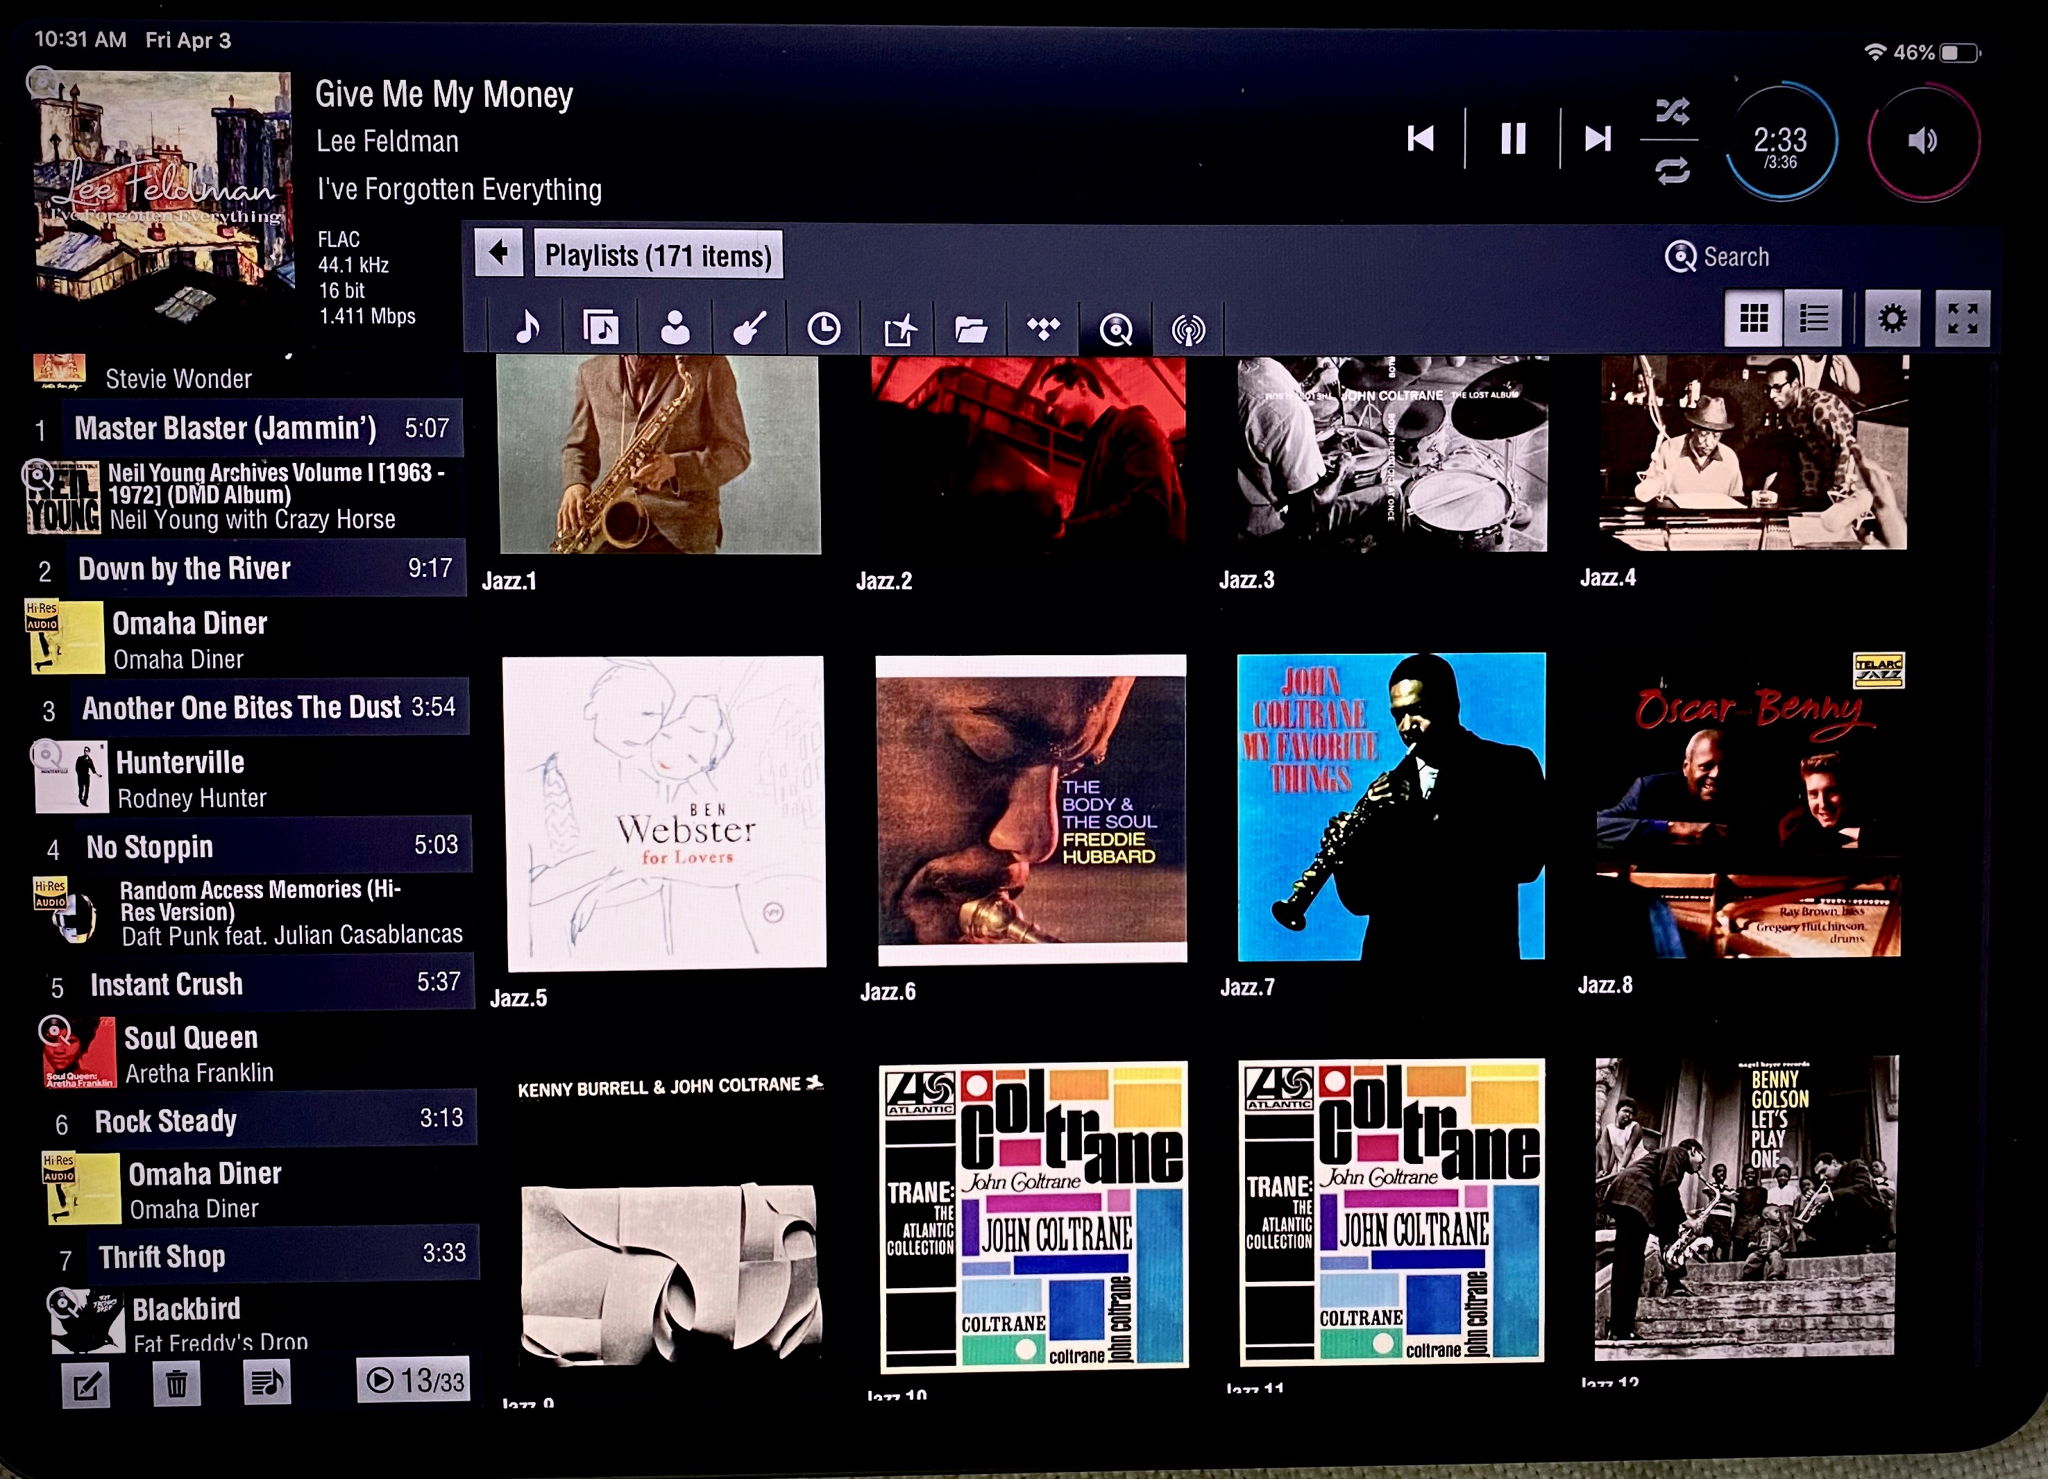Open settings with the gear icon

[1891, 318]
